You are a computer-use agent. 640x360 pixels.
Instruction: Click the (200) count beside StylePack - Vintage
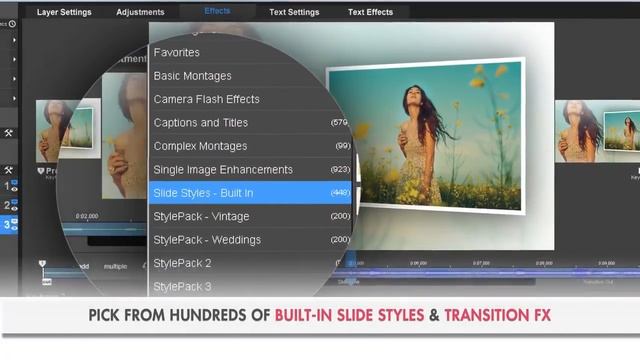coord(340,216)
